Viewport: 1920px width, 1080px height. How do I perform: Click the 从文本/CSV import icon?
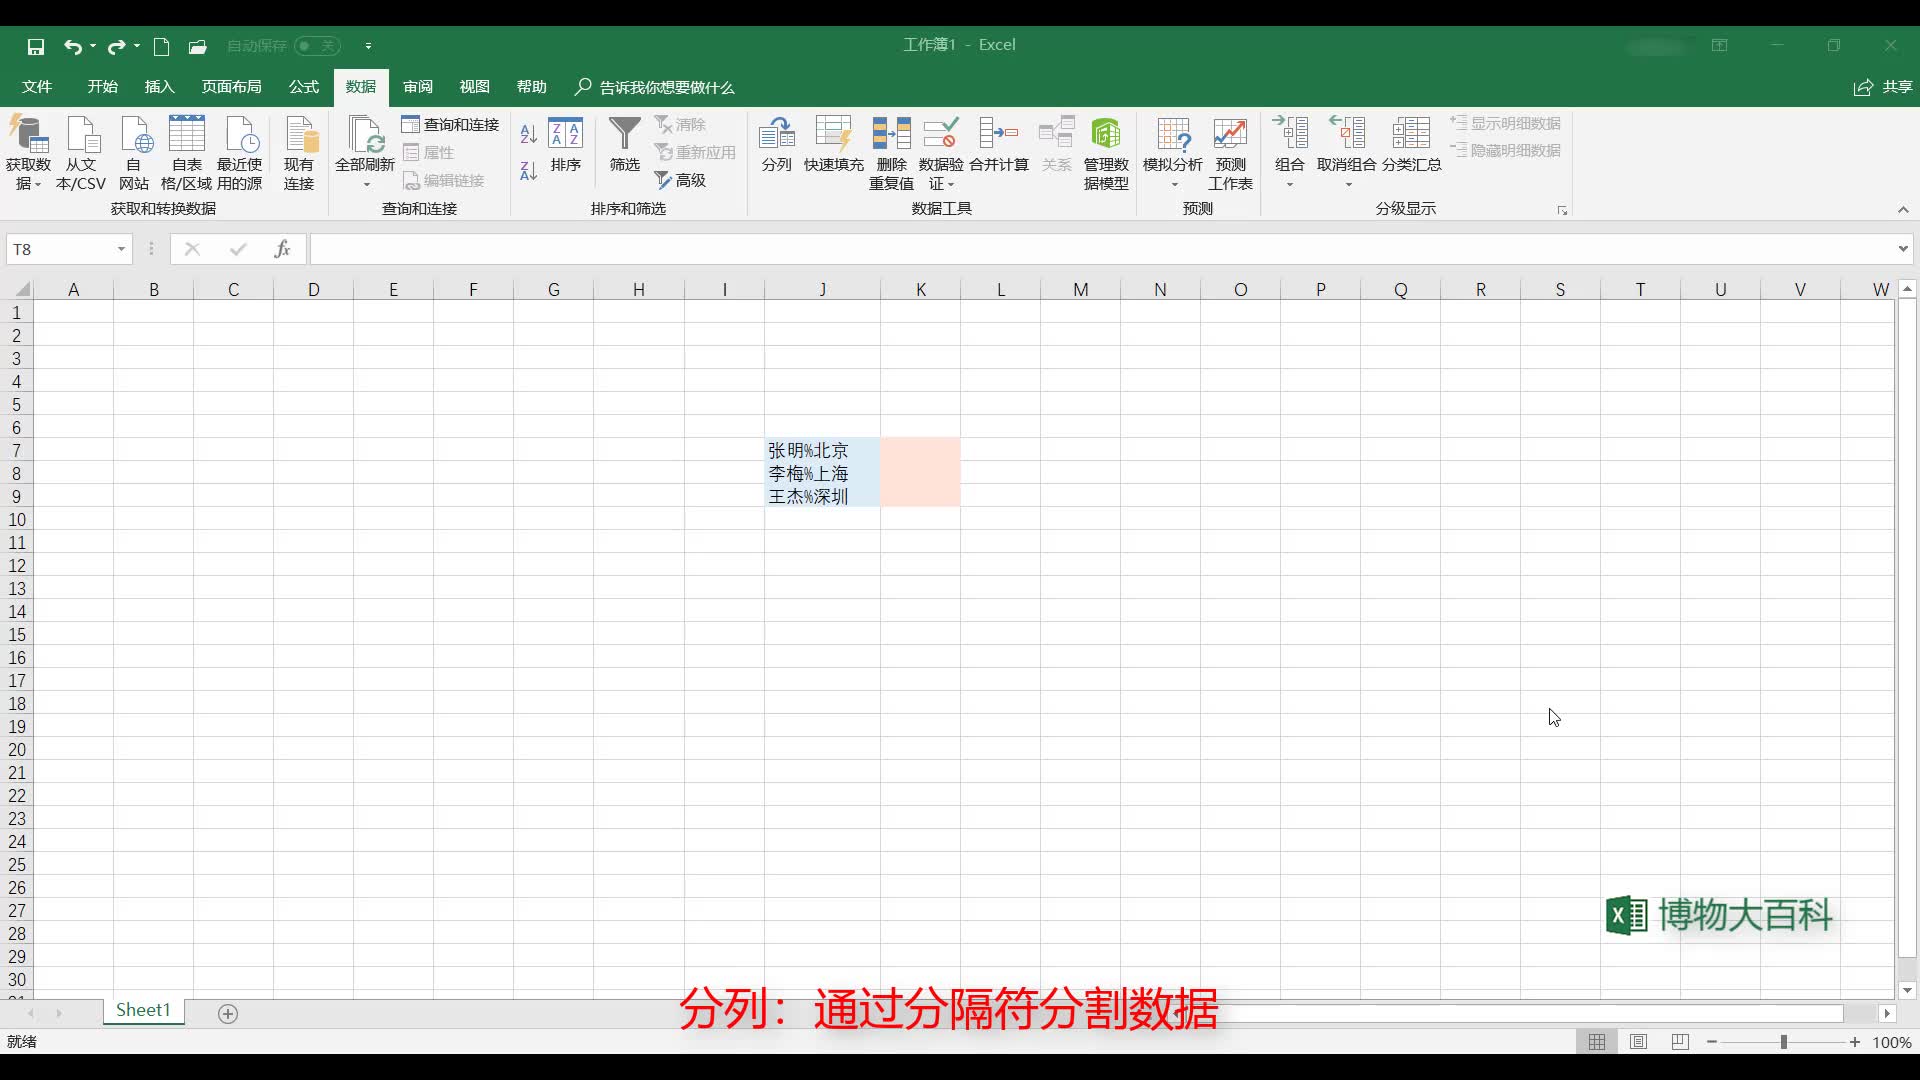point(80,150)
